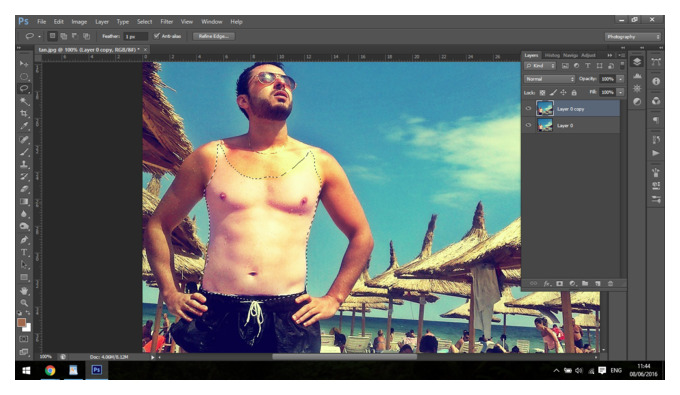Screen dimensions: 680x395
Task: Select the Path Selection tool
Action: 23,264
